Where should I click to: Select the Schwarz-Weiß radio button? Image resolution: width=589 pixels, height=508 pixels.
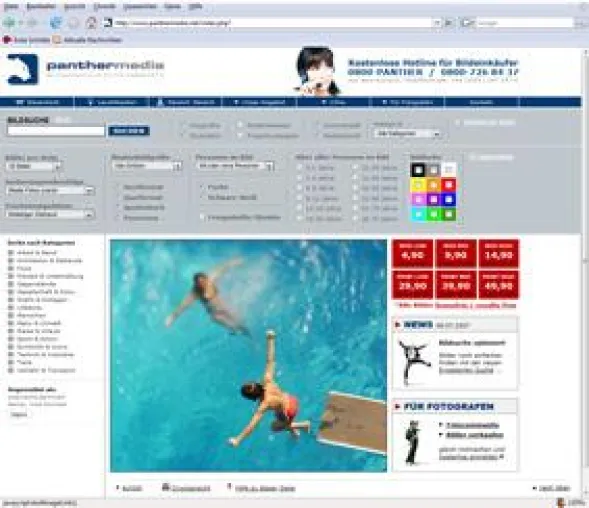(202, 197)
